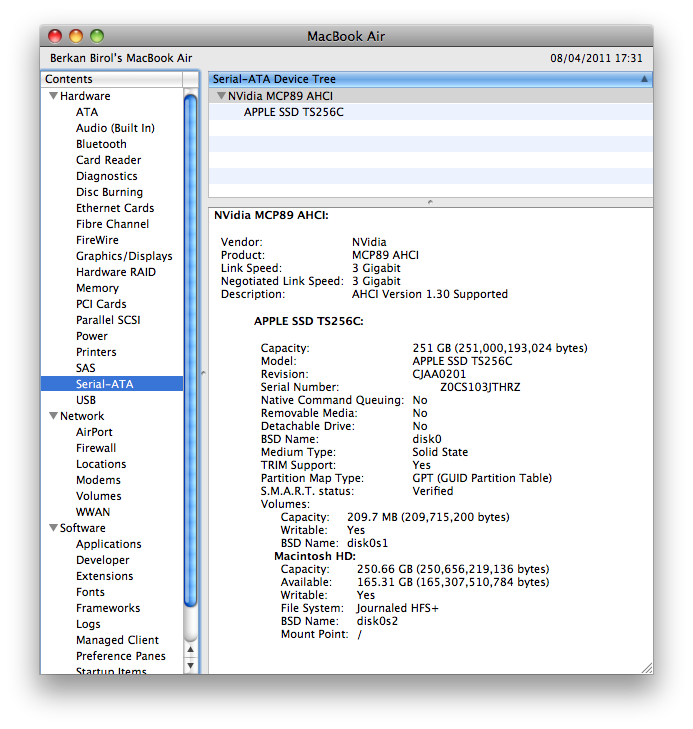Viewport: 693px width, 729px height.
Task: Select Card Reader item
Action: (108, 160)
